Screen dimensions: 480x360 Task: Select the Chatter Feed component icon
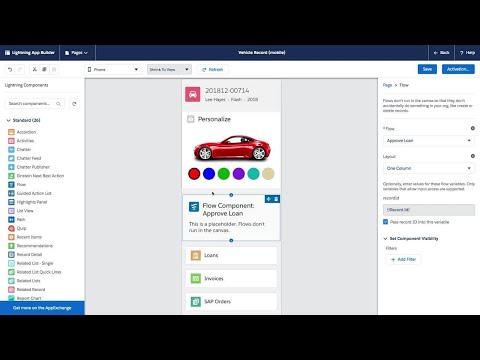pos(11,158)
